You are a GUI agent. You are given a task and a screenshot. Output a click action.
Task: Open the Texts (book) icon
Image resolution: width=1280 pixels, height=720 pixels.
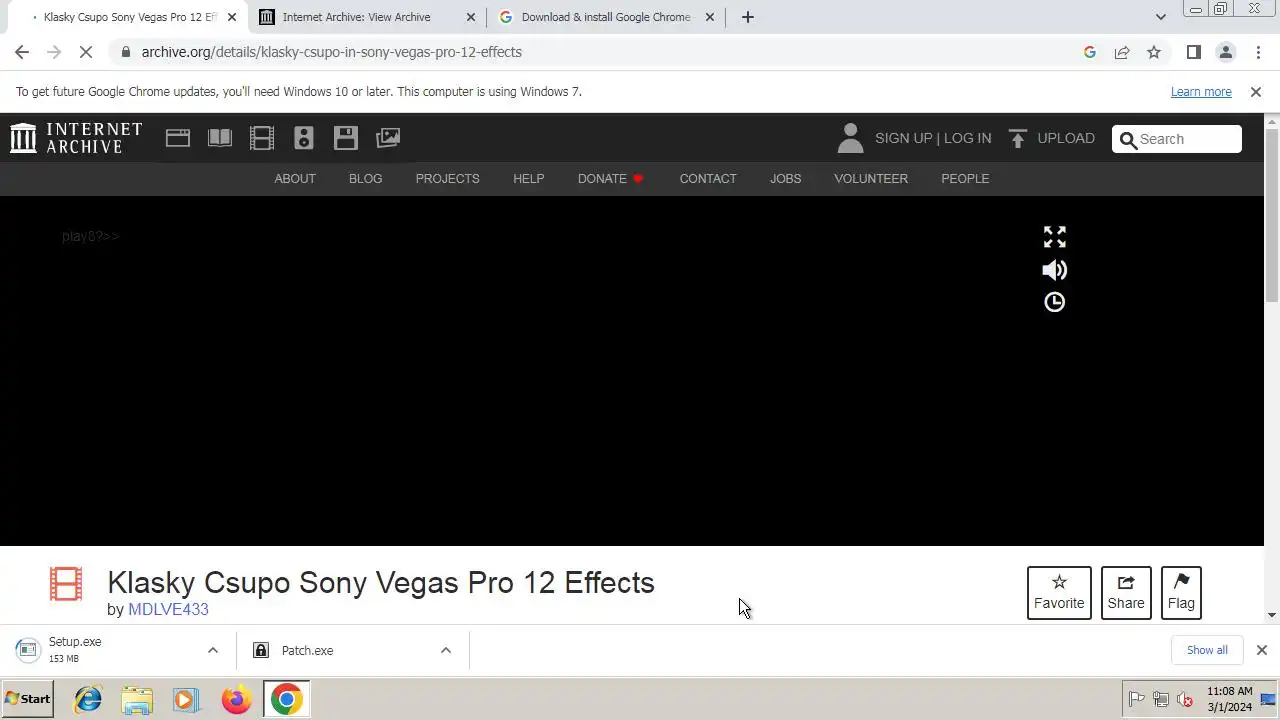pyautogui.click(x=220, y=138)
